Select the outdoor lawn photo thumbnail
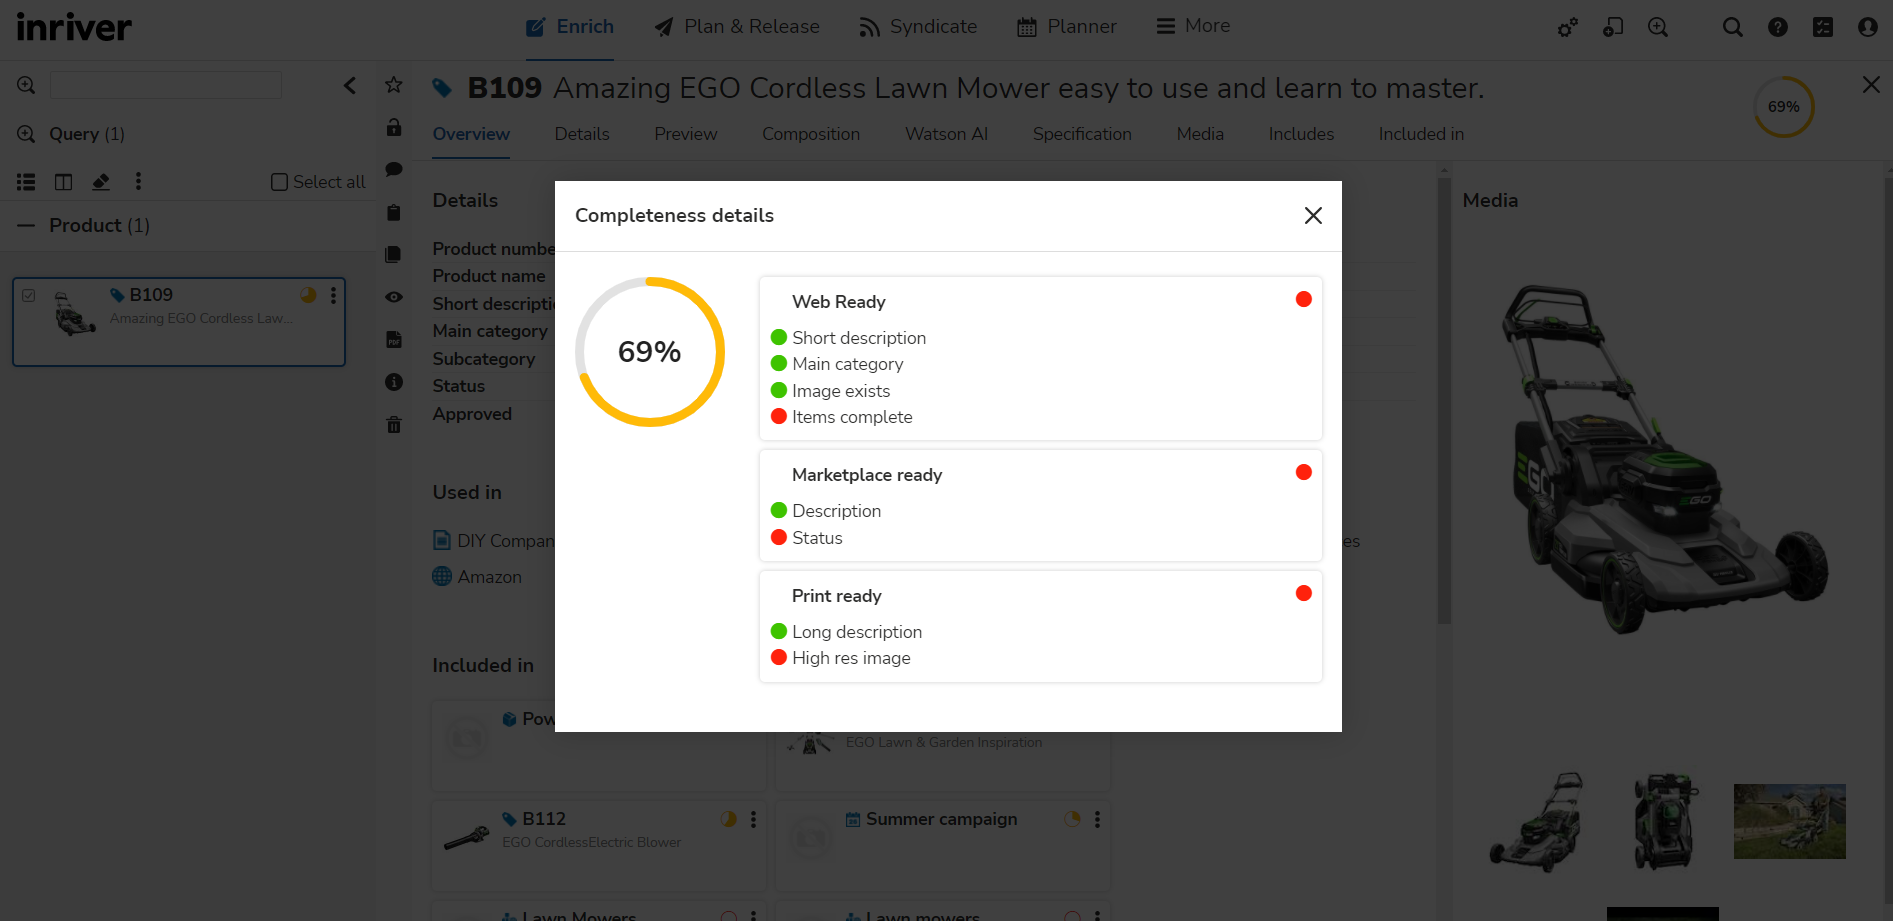Image resolution: width=1893 pixels, height=921 pixels. (x=1789, y=821)
